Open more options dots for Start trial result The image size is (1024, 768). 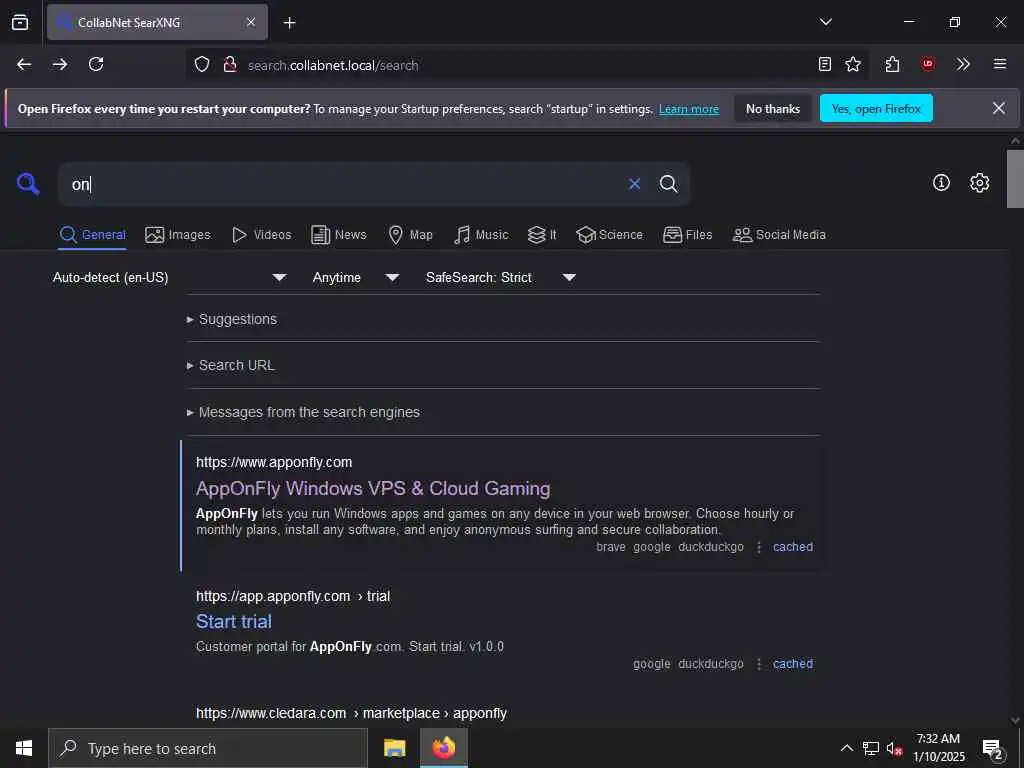pos(758,664)
